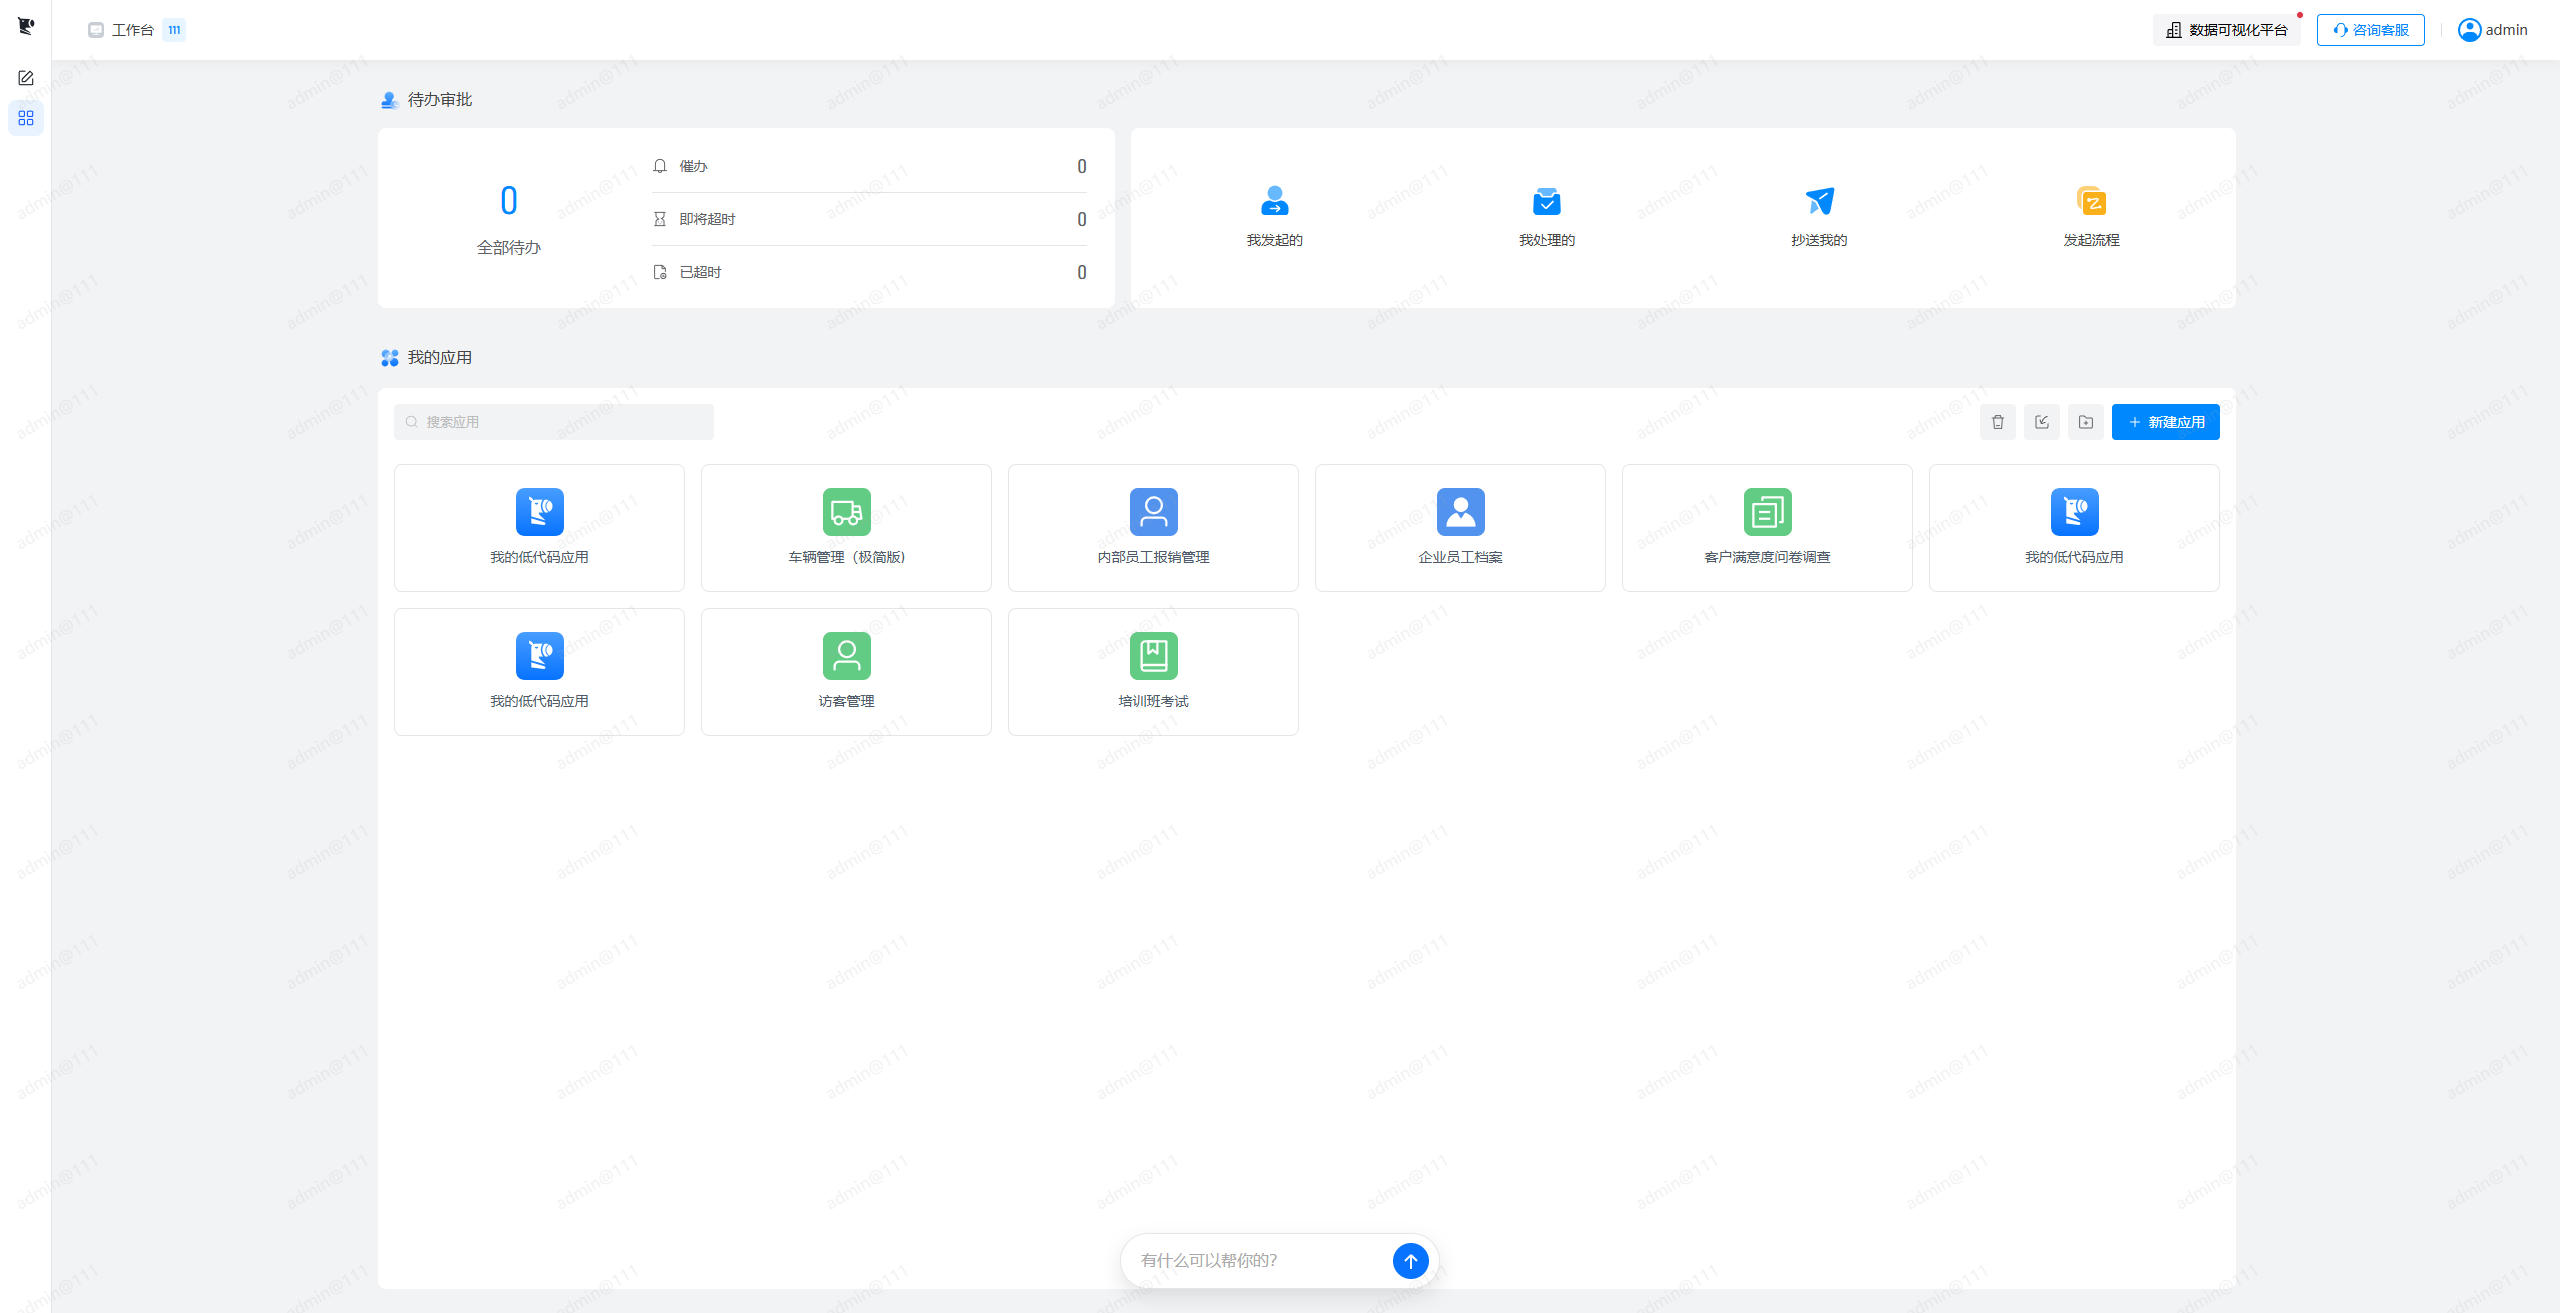
Task: Open the edit/compose icon in the left sidebar
Action: (x=26, y=78)
